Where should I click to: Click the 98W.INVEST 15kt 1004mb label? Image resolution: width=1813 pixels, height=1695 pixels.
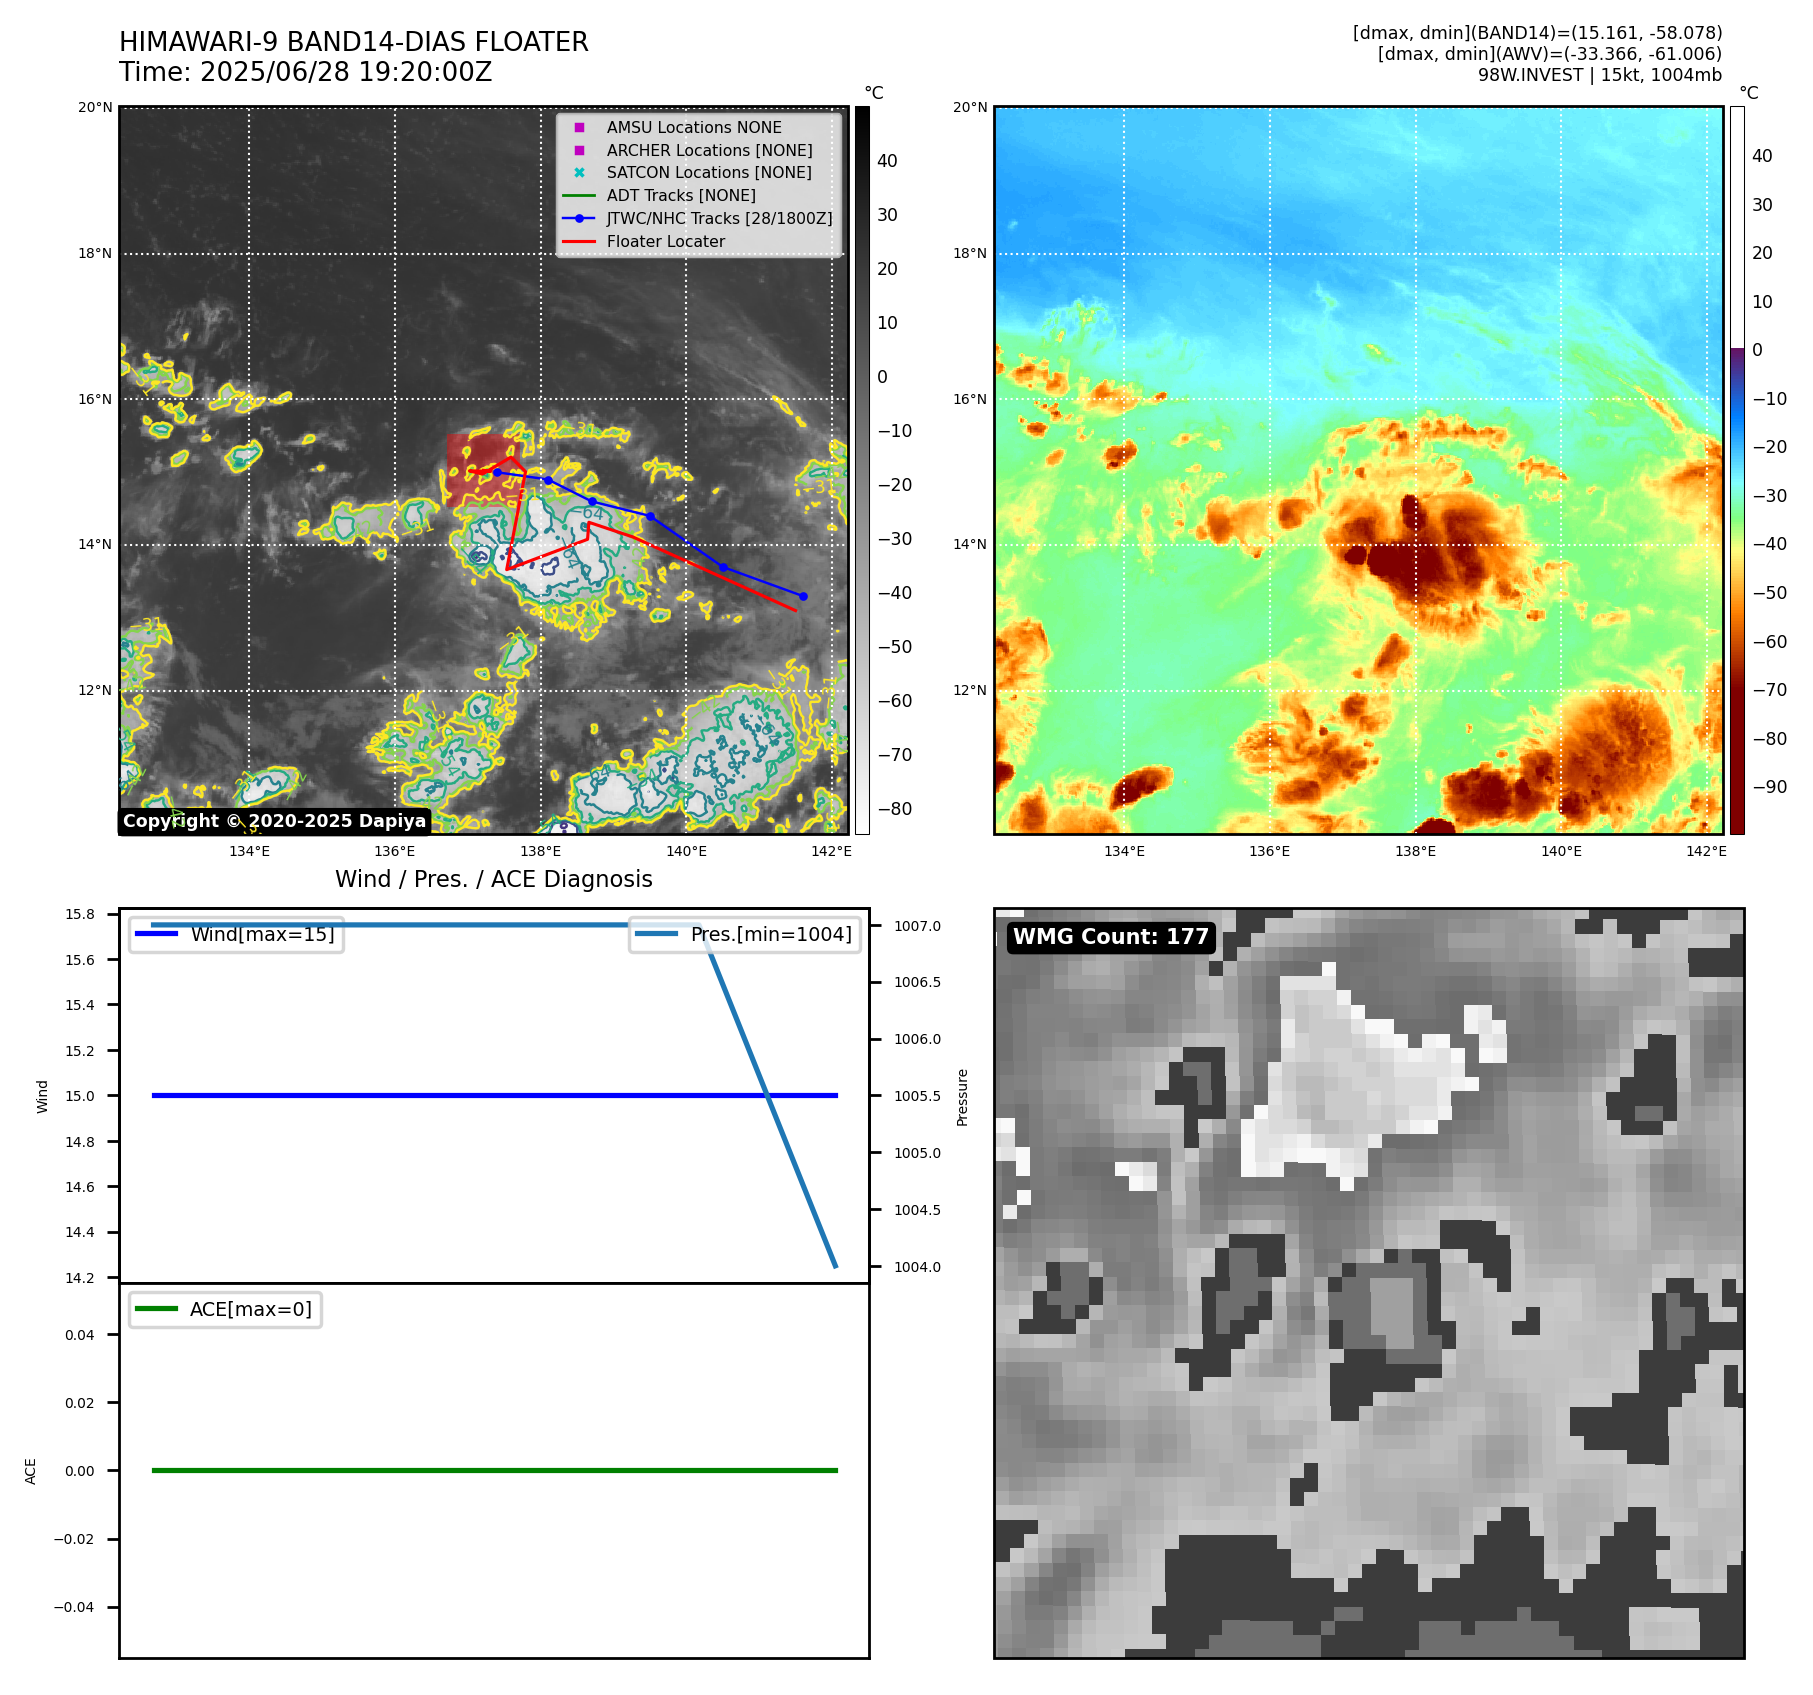coord(1600,75)
